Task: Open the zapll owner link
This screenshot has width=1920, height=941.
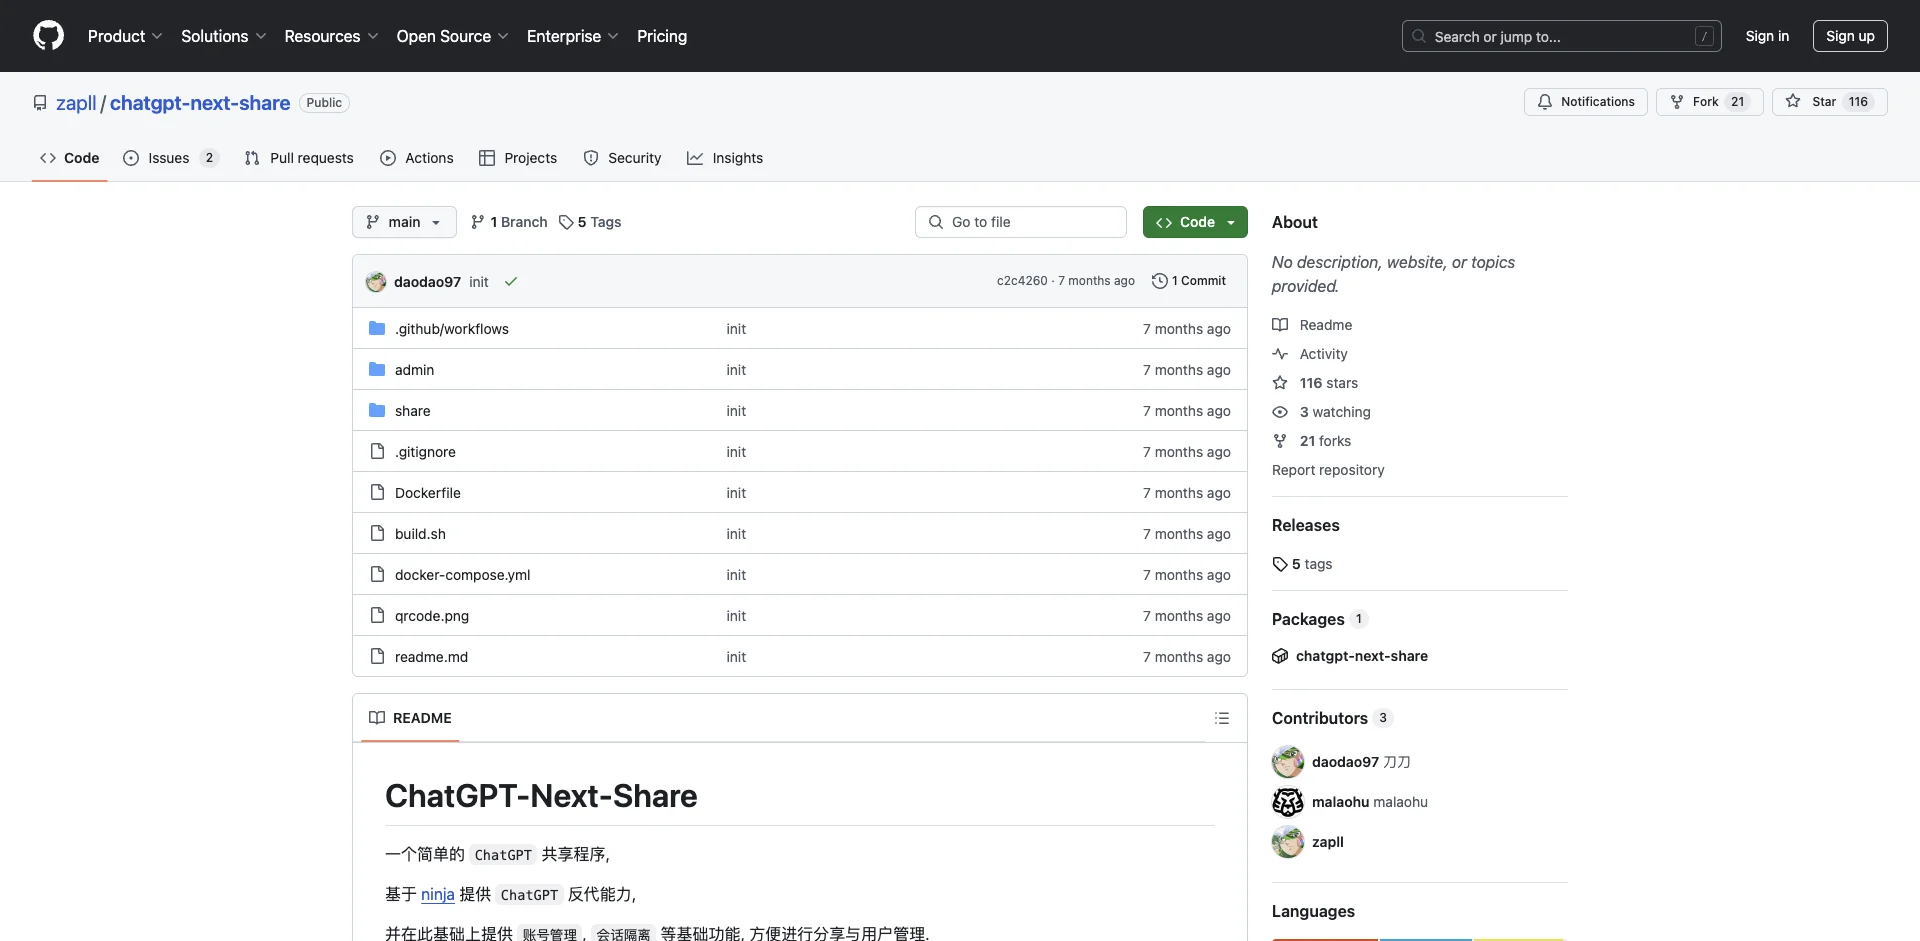Action: (x=76, y=103)
